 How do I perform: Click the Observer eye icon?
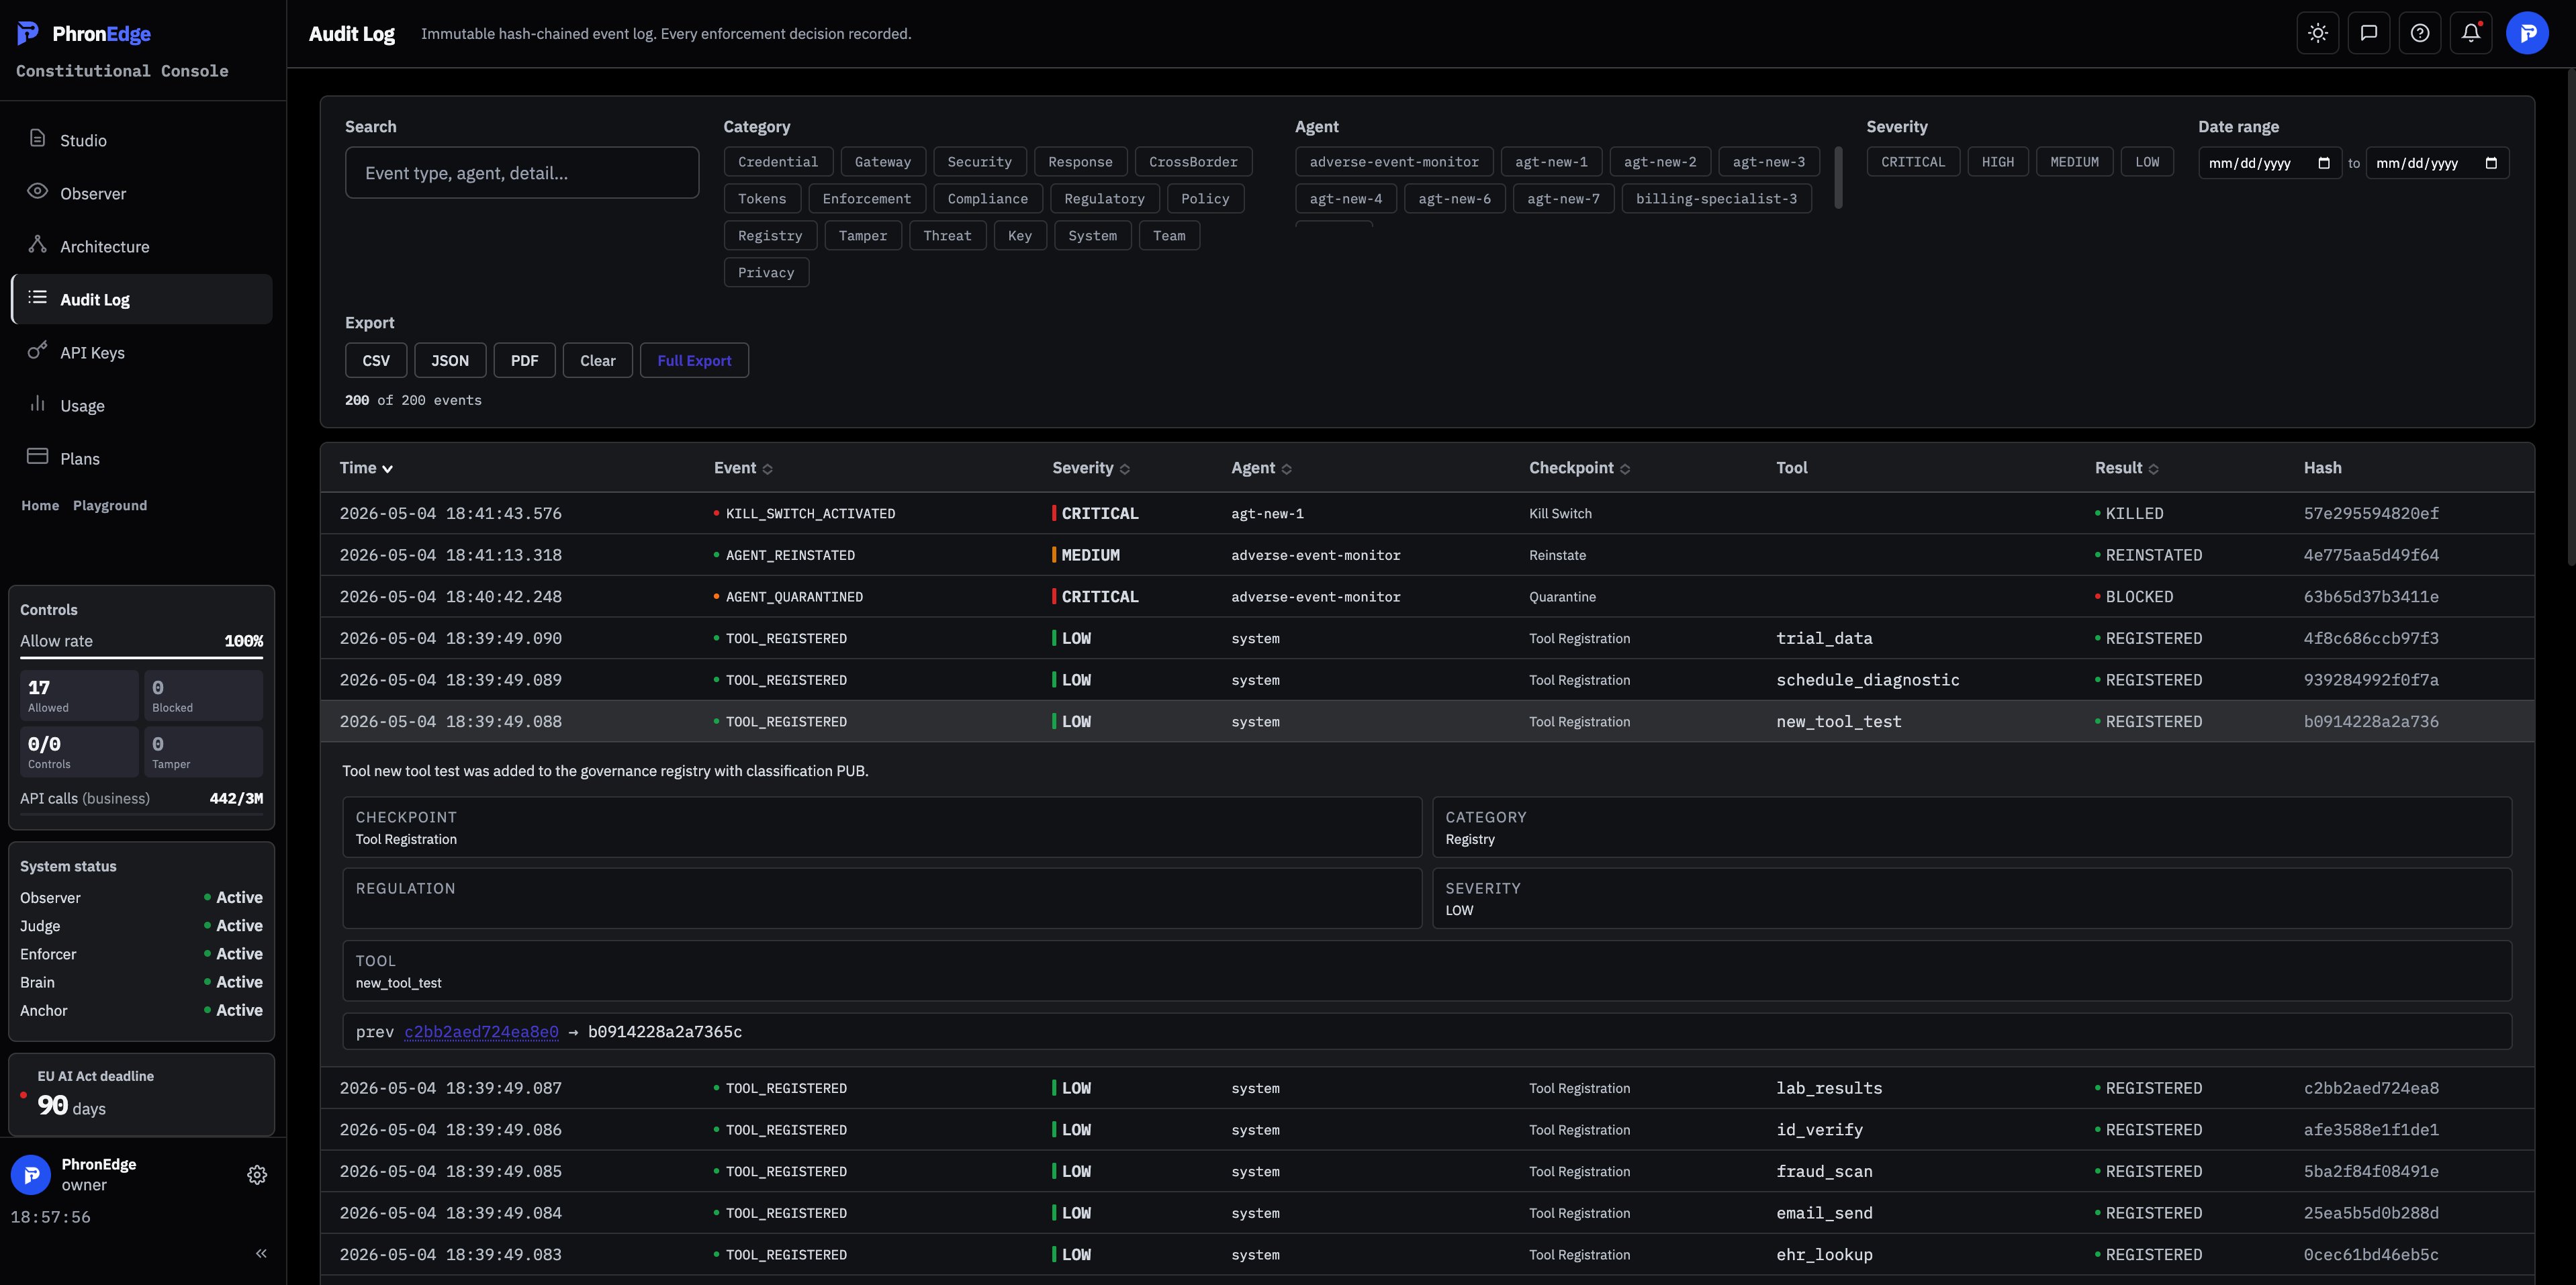coord(37,191)
